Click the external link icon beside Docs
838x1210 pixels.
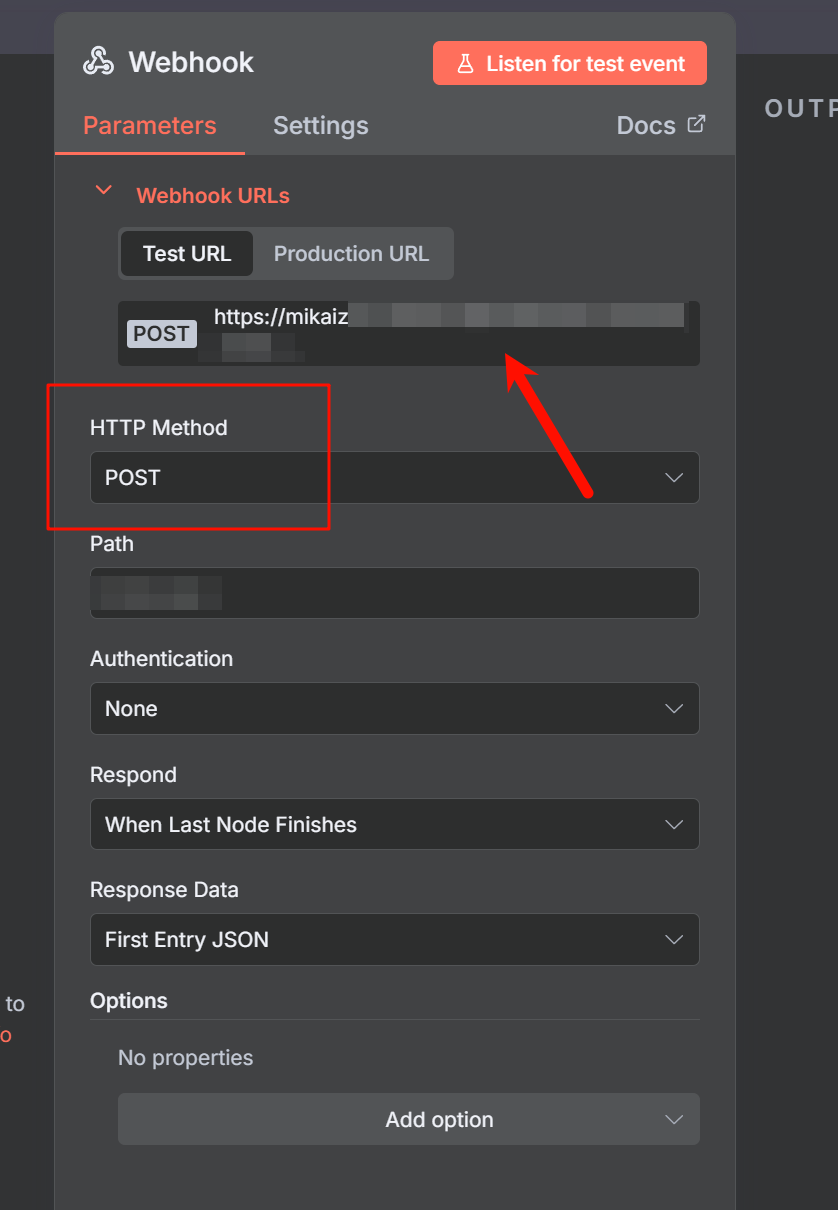point(696,124)
